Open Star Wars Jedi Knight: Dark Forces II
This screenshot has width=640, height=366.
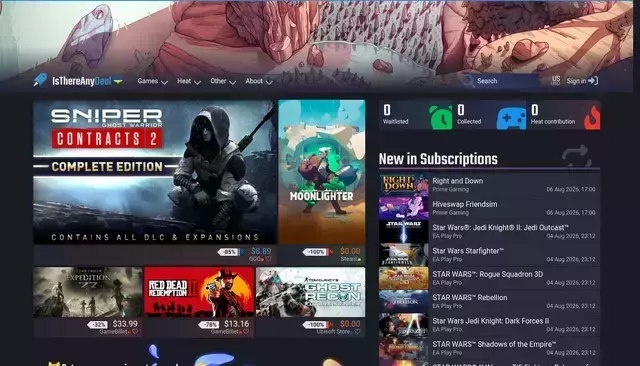[x=489, y=324]
